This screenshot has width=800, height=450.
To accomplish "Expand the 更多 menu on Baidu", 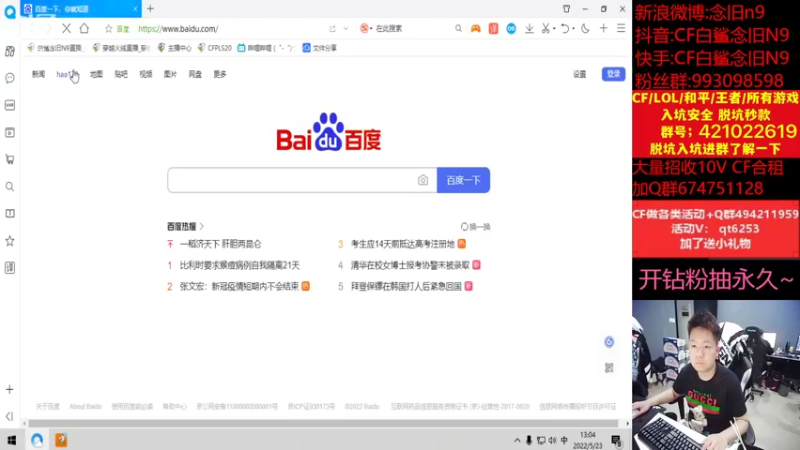I will click(220, 74).
